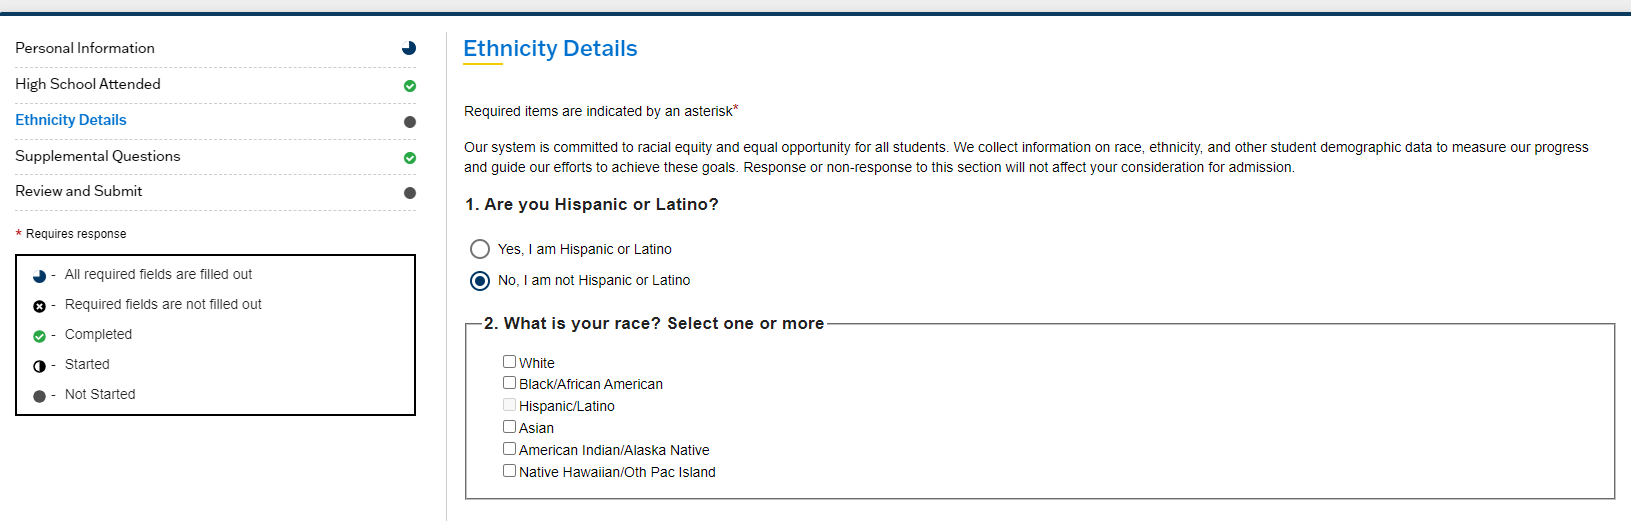Click the Supplemental Questions green checkmark icon
This screenshot has height=521, width=1631.
pos(410,158)
